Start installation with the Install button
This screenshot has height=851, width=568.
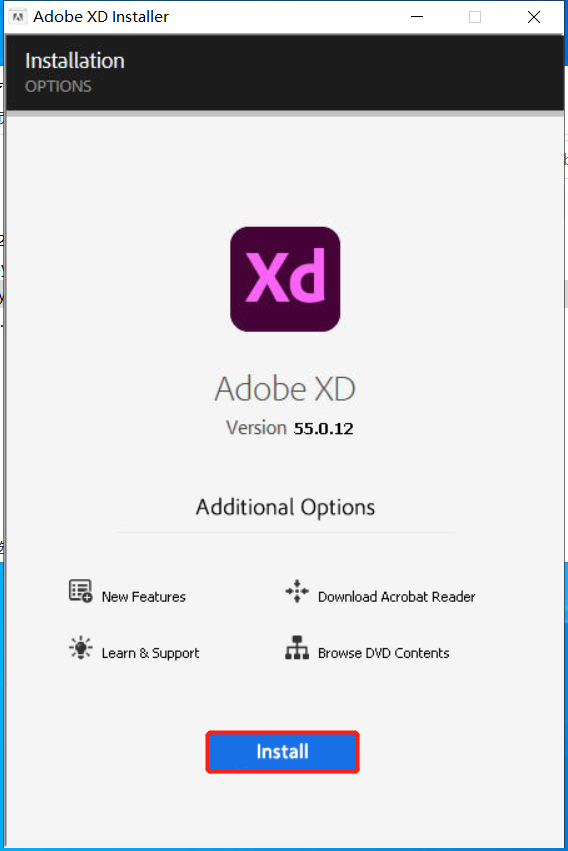(283, 752)
